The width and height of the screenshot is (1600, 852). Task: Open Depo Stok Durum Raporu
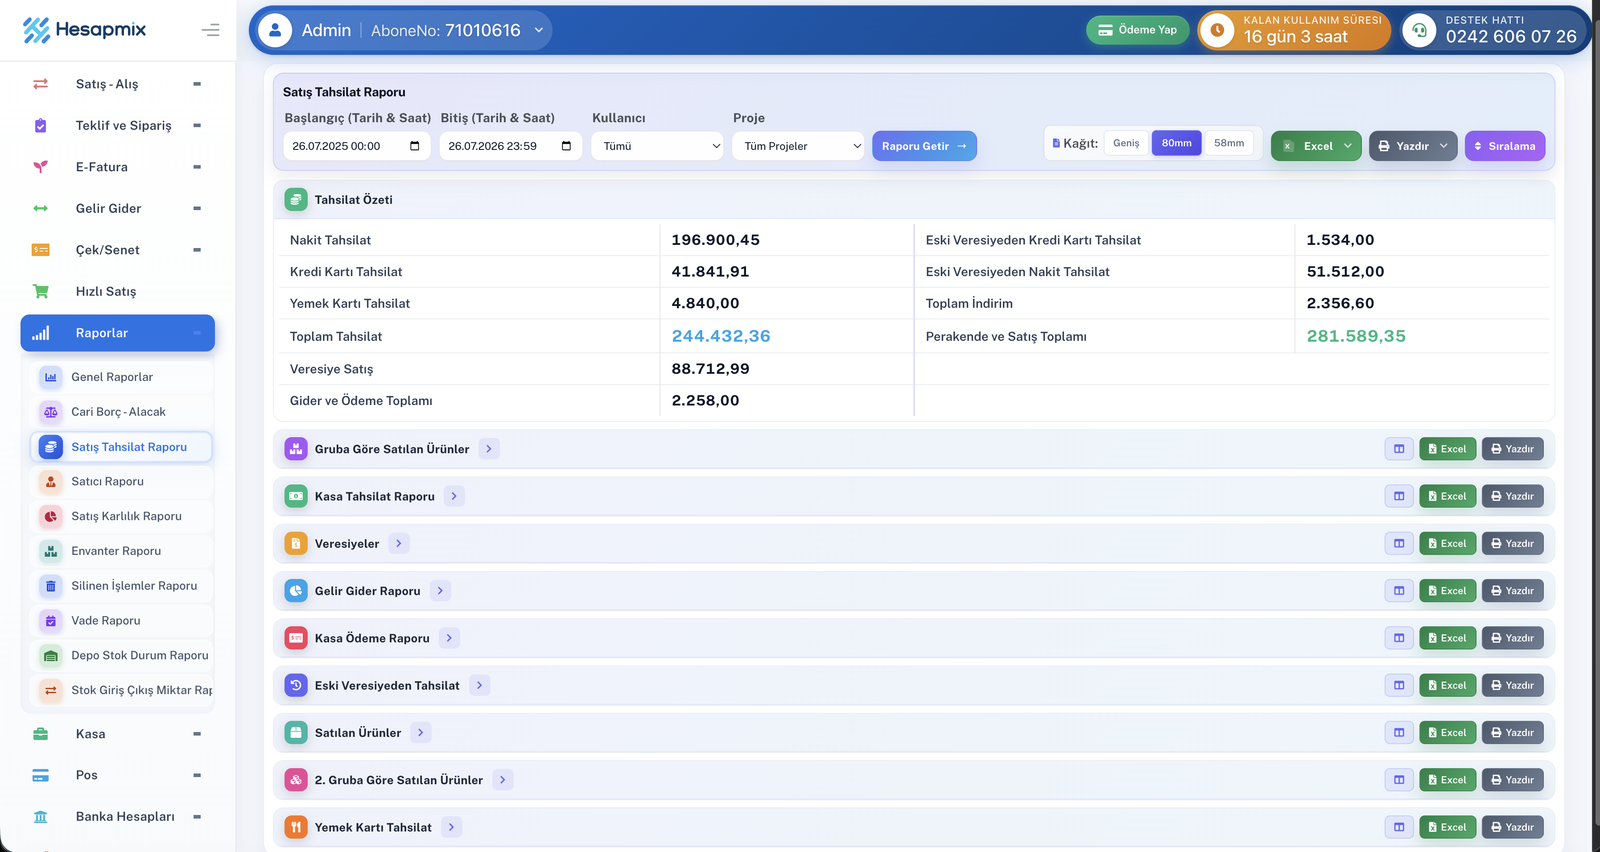[122, 655]
